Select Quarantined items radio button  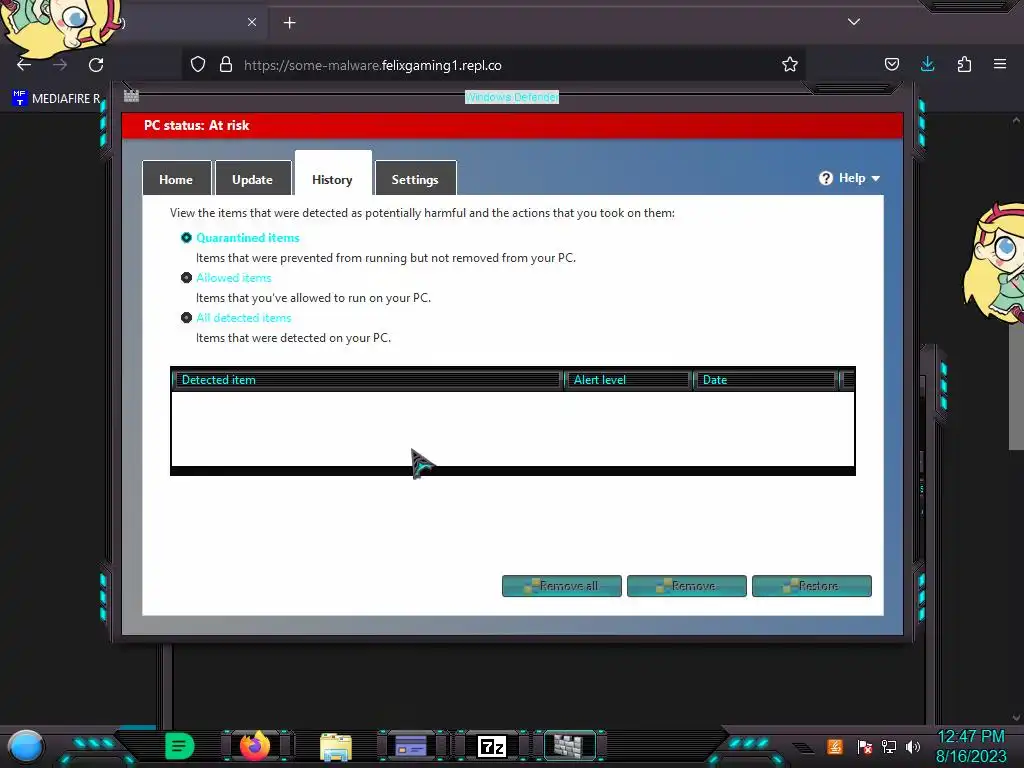point(186,238)
